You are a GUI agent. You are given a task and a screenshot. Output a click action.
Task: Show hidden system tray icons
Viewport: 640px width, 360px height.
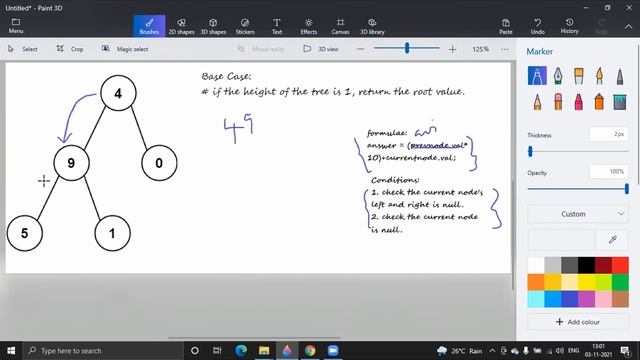point(492,351)
